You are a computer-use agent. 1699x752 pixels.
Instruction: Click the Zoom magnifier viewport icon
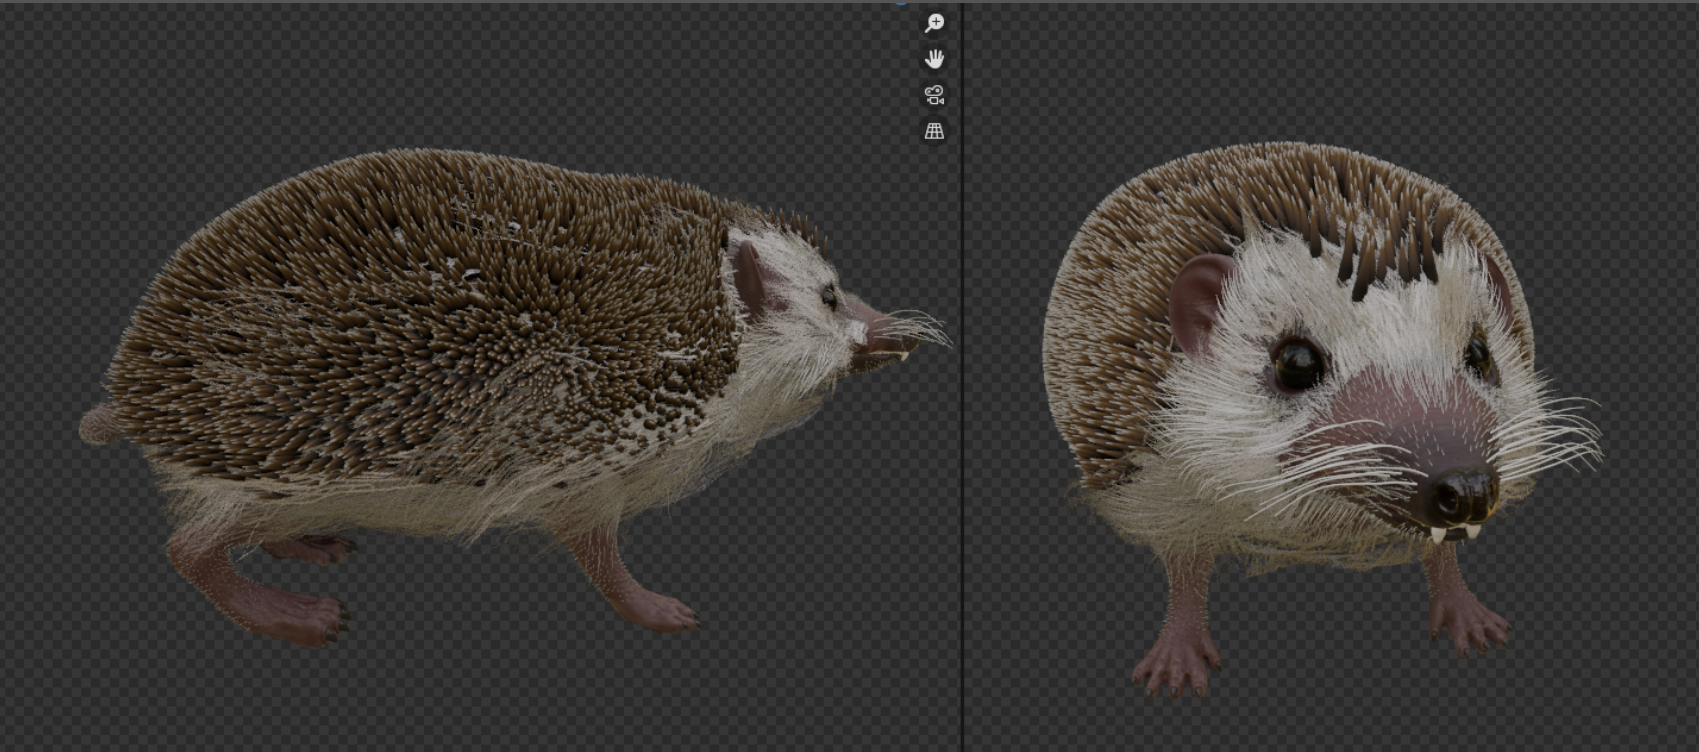tap(934, 23)
